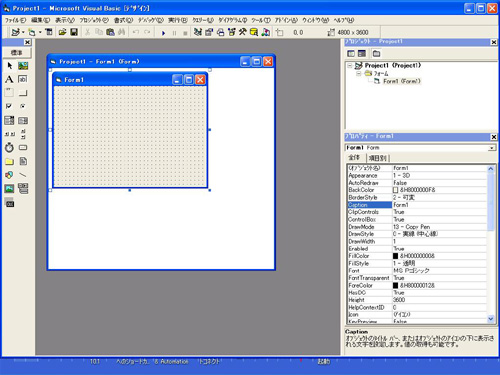Collapse the Project1 tree node
Image resolution: width=500 pixels, height=375 pixels.
(350, 66)
